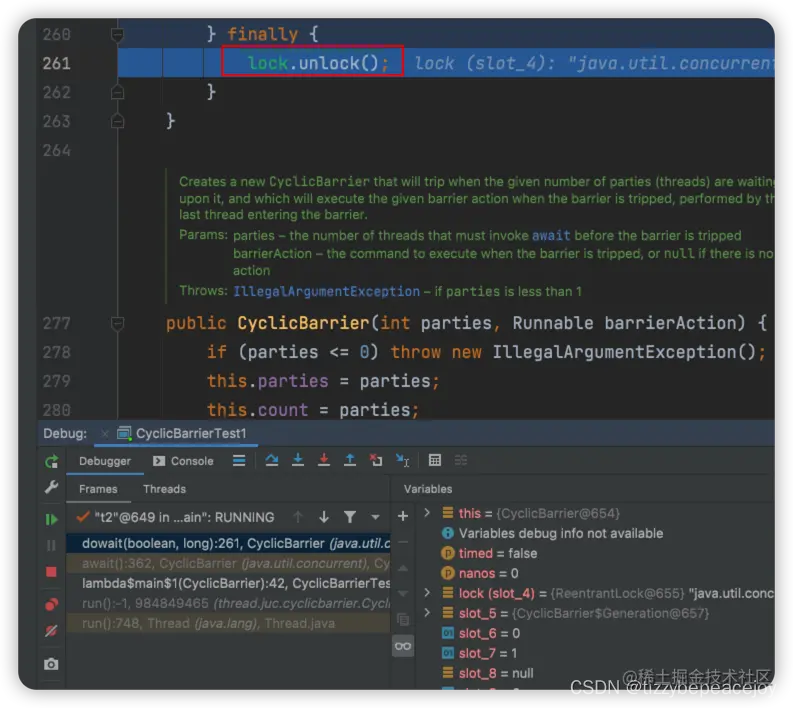The width and height of the screenshot is (793, 708).
Task: Click the duplicate watch icon
Action: [x=403, y=619]
